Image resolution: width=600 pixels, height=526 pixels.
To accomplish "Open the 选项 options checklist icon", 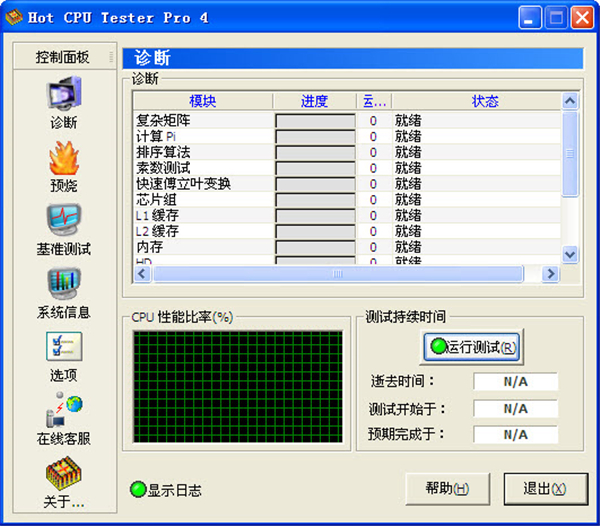I will (x=64, y=347).
